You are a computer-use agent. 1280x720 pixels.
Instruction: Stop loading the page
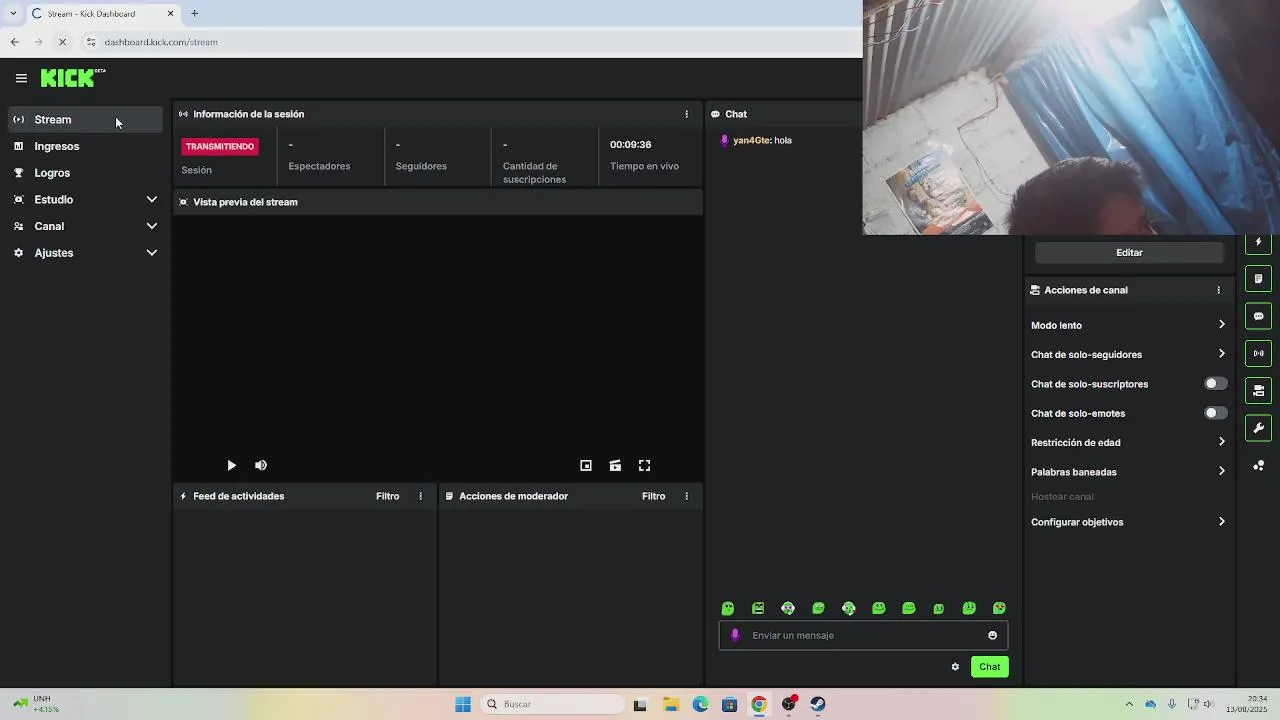pyautogui.click(x=62, y=42)
